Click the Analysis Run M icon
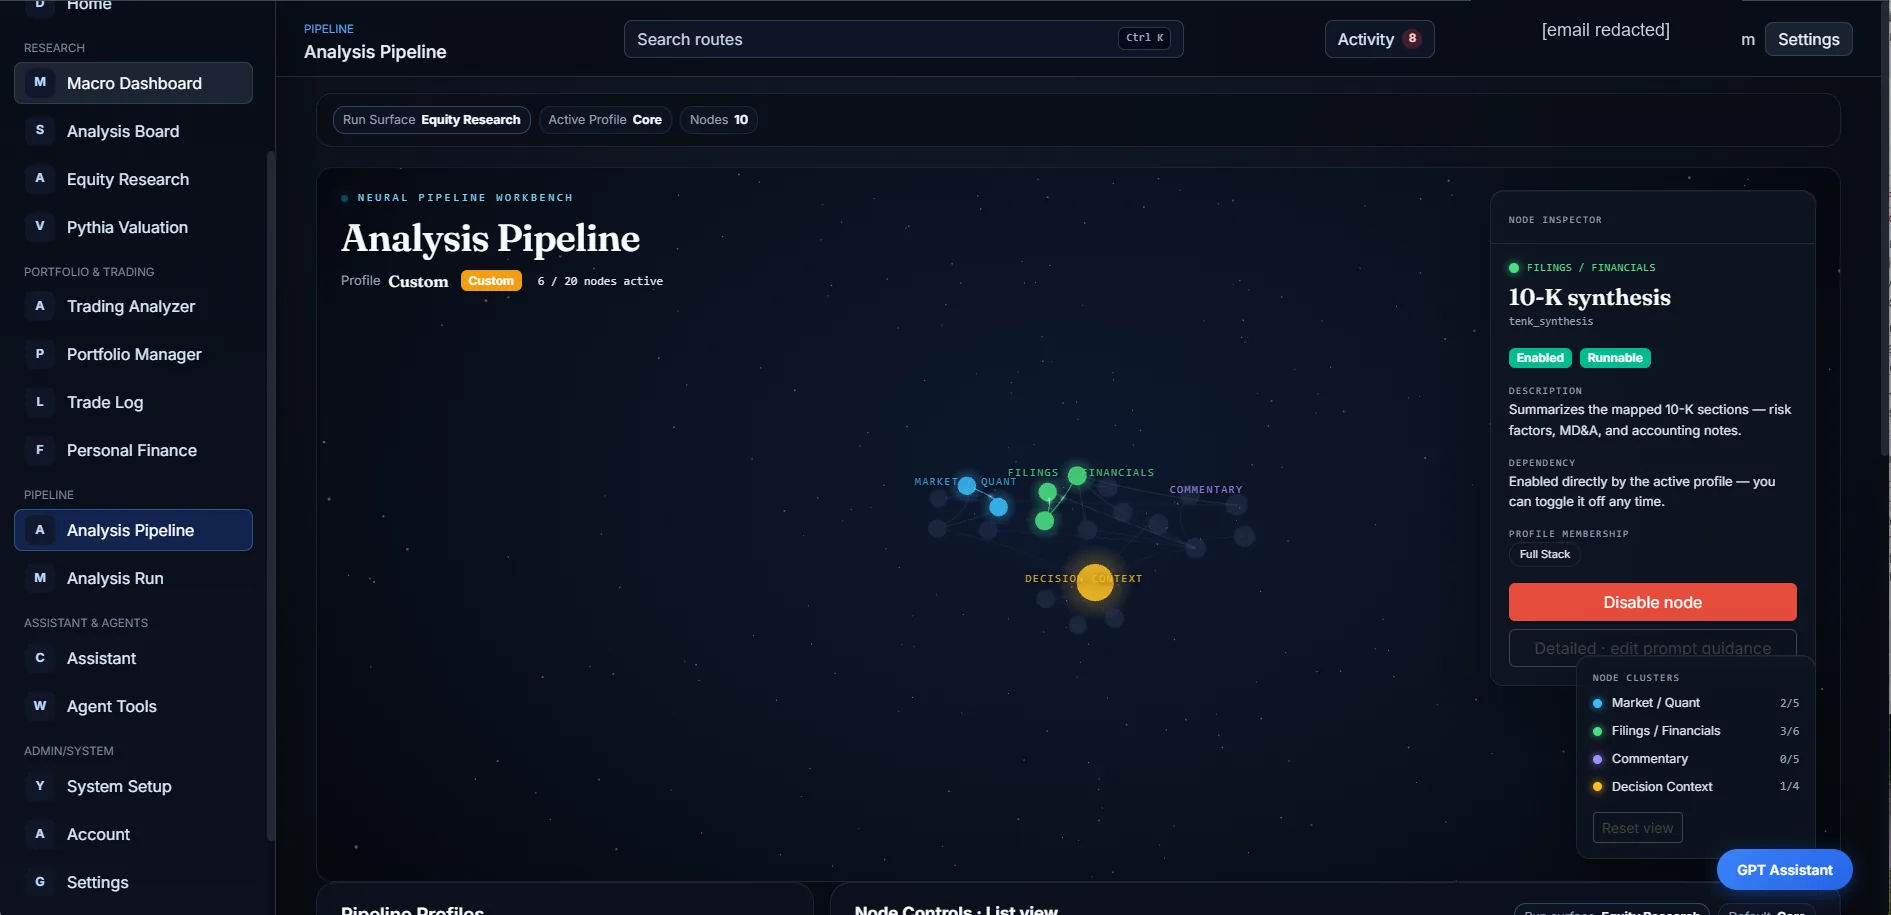The height and width of the screenshot is (915, 1891). click(x=40, y=578)
